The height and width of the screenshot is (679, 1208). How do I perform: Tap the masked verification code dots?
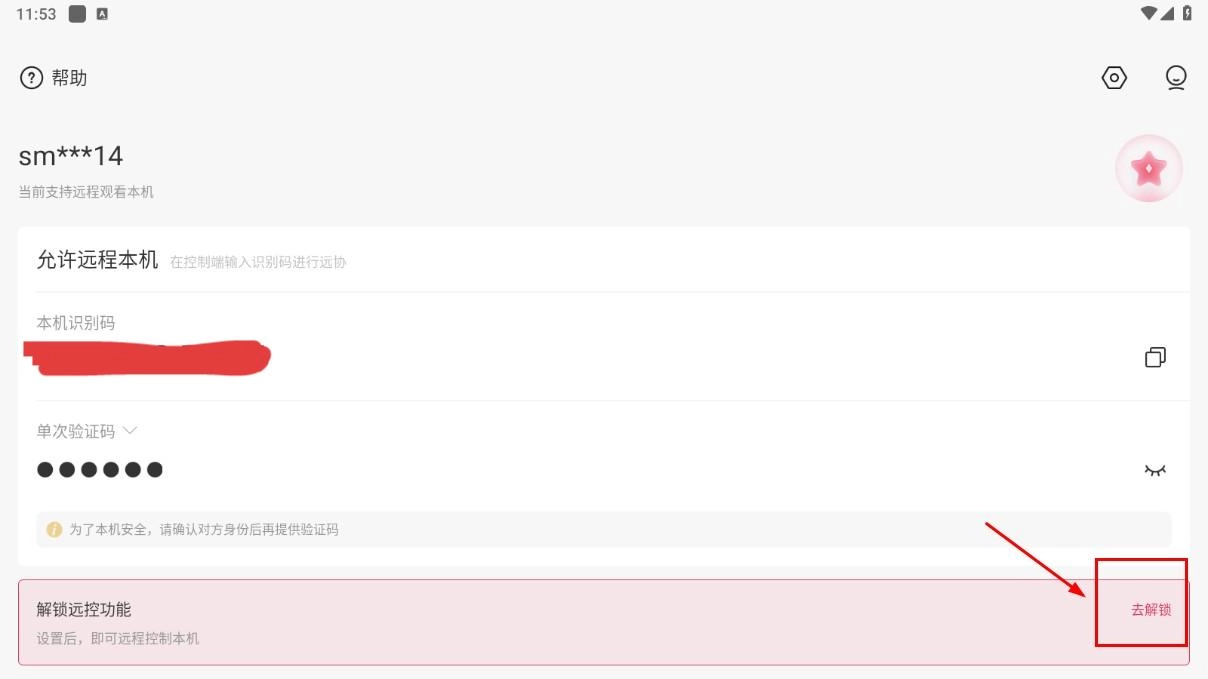point(100,469)
